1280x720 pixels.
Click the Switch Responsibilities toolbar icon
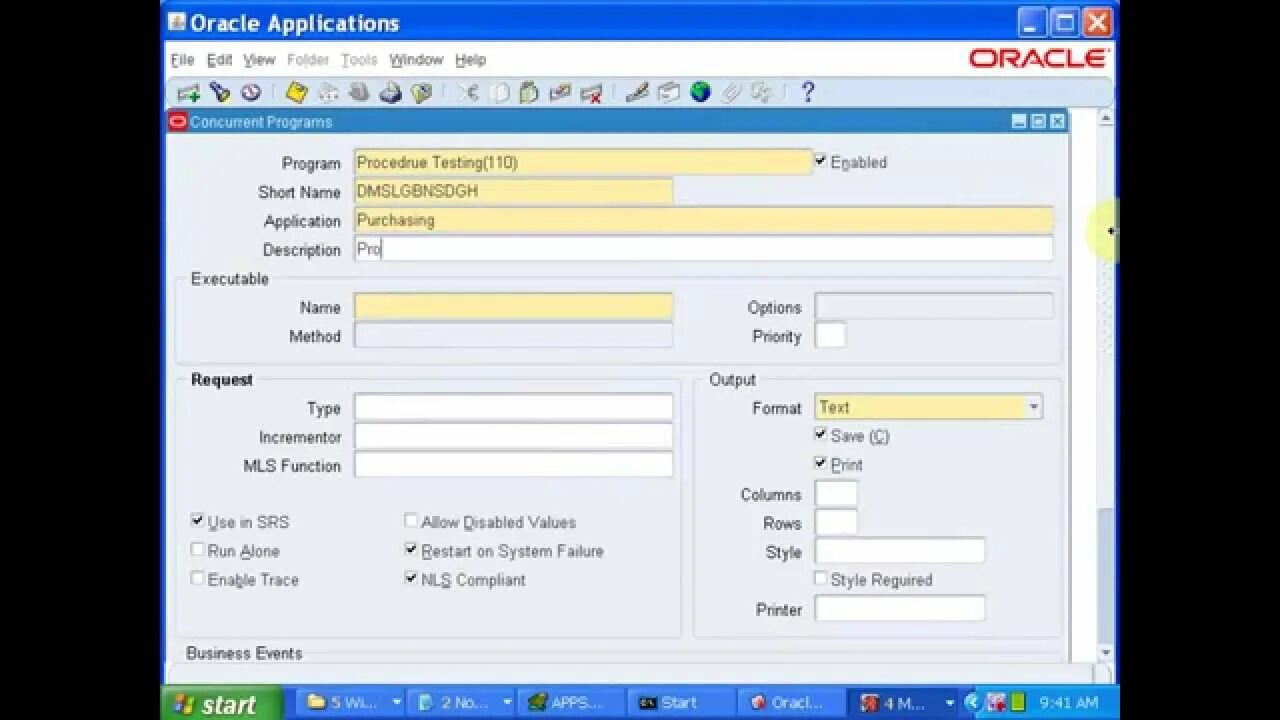(x=359, y=93)
